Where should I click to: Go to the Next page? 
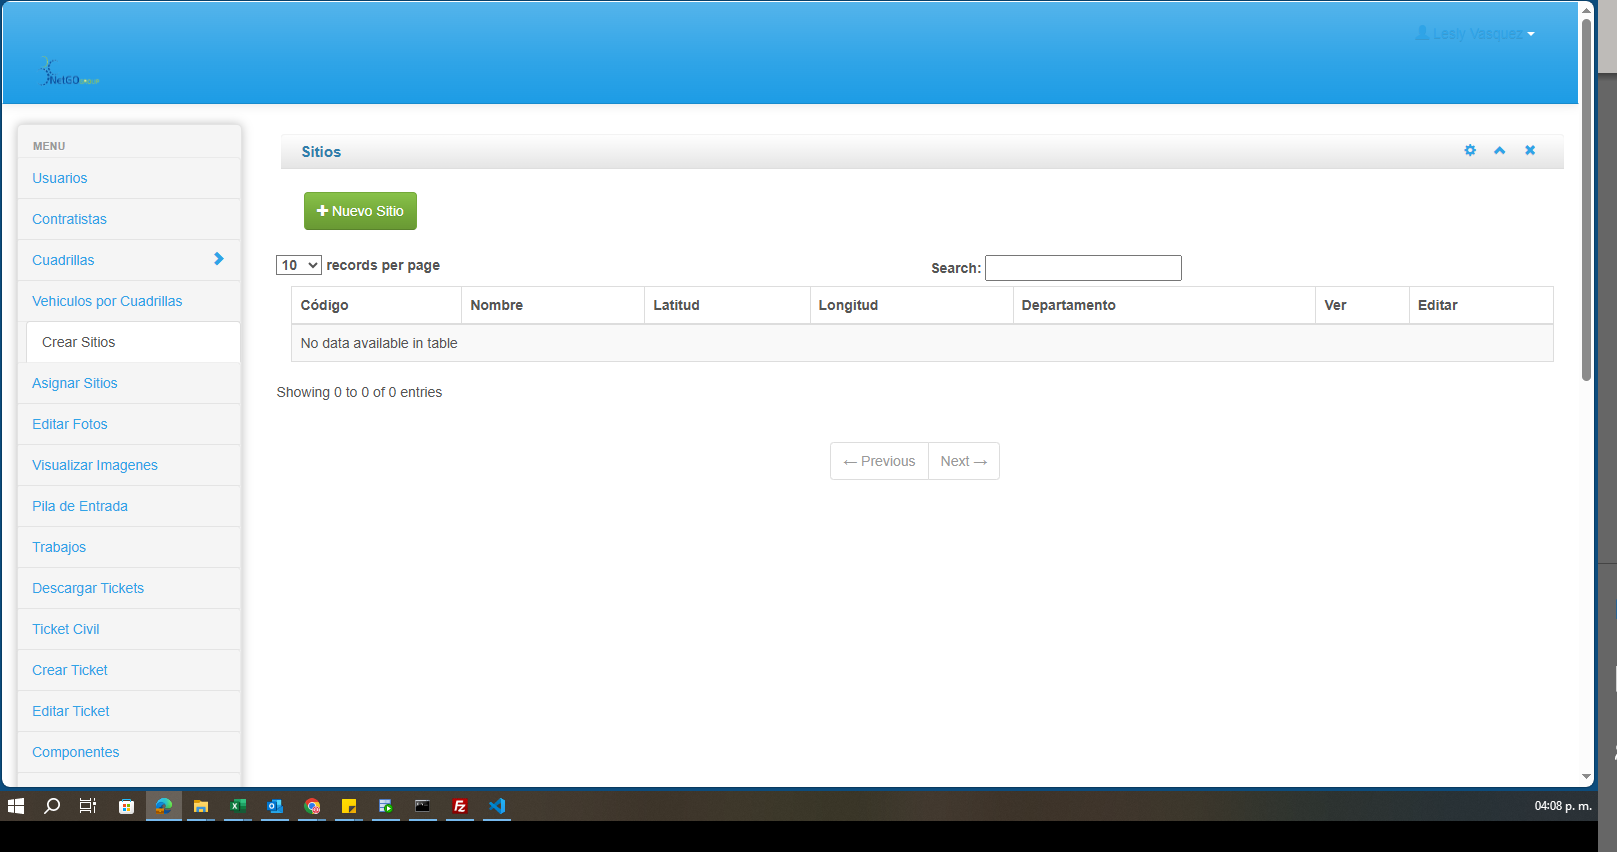pyautogui.click(x=963, y=461)
